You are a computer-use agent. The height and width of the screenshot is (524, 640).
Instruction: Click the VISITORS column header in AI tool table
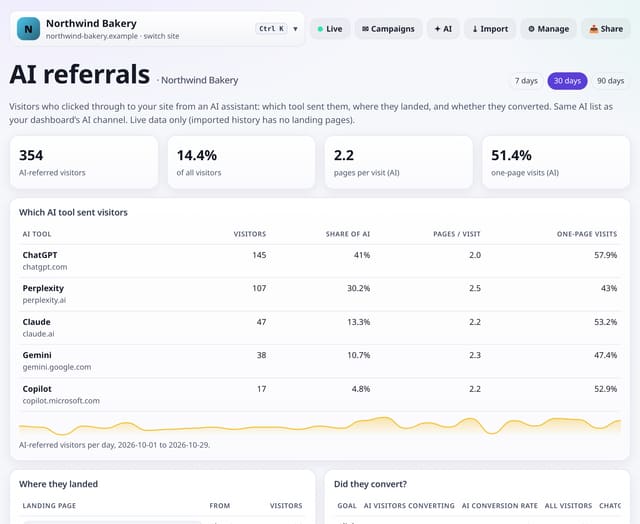250,234
